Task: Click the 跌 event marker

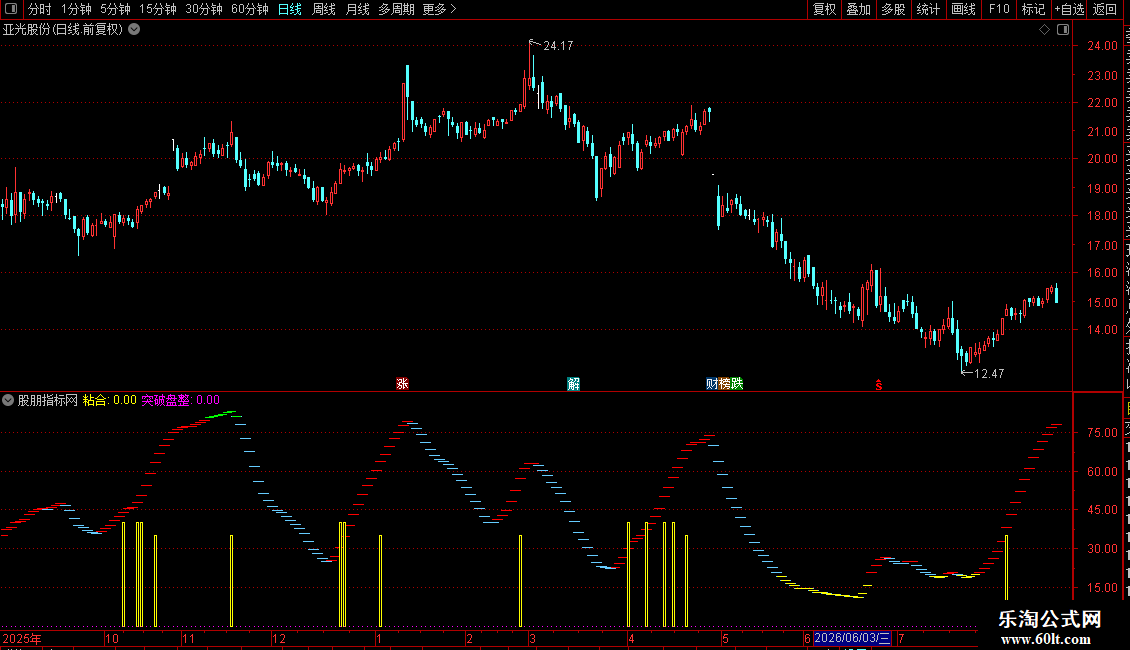Action: pos(737,383)
